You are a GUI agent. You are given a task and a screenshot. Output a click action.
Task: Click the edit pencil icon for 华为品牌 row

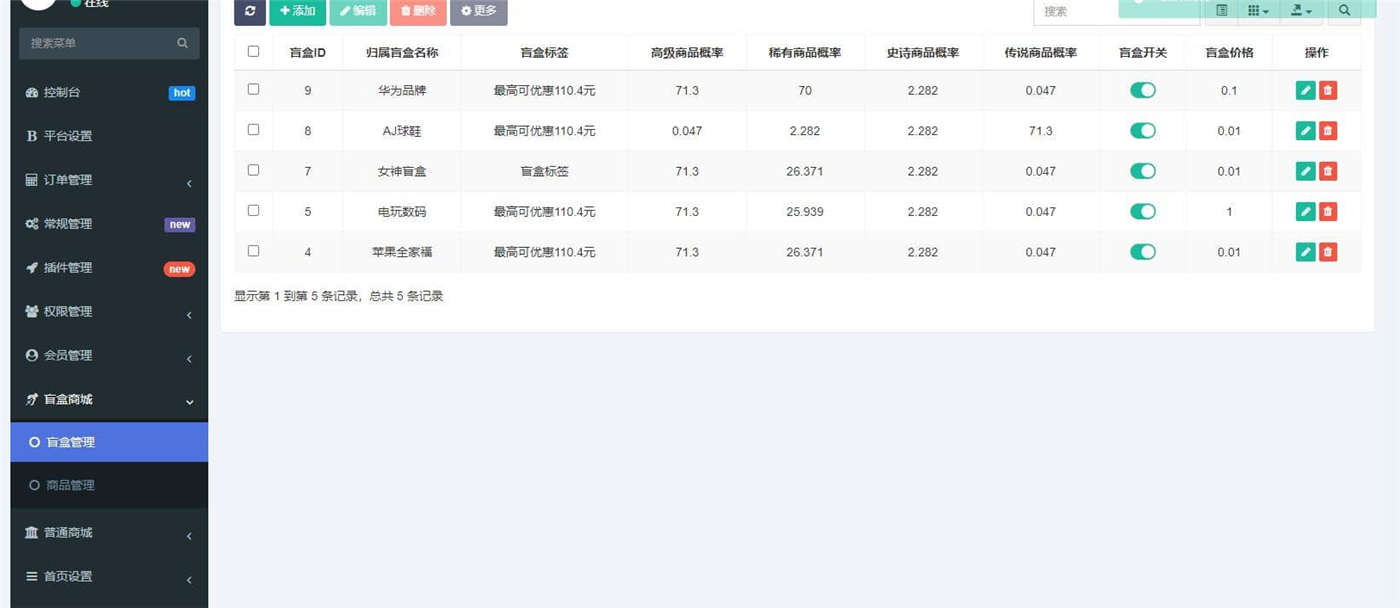pyautogui.click(x=1305, y=91)
